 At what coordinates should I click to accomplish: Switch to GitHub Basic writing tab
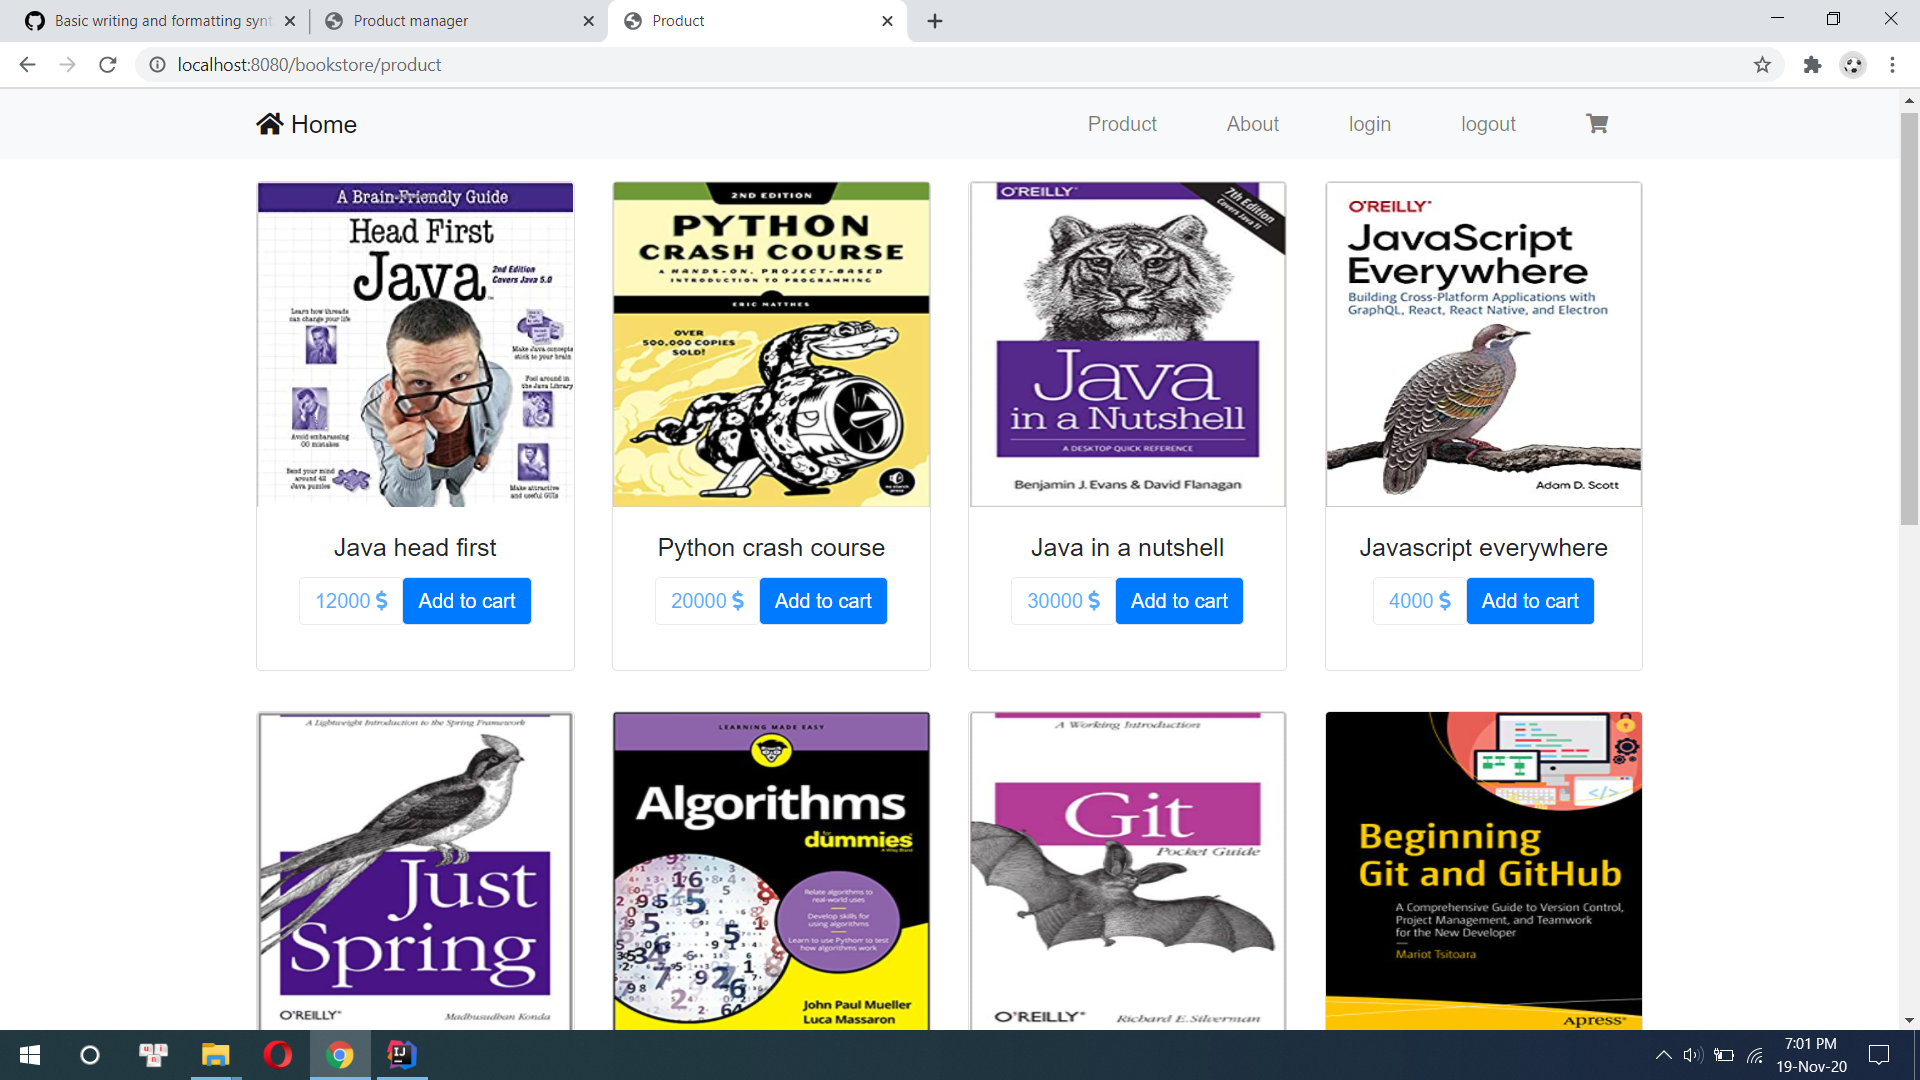[x=162, y=21]
